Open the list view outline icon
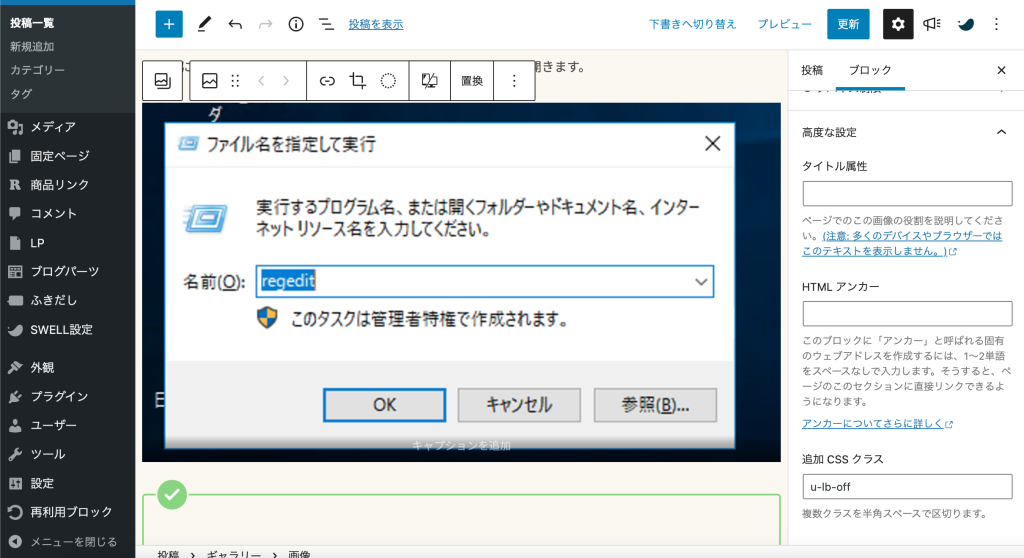The image size is (1024, 558). 326,25
